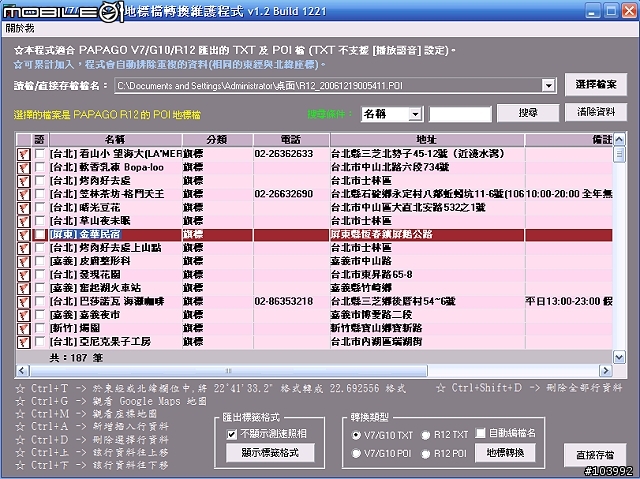640x479 pixels.
Task: Click the flag icon for 烤肉好去處 row
Action: tap(24, 181)
